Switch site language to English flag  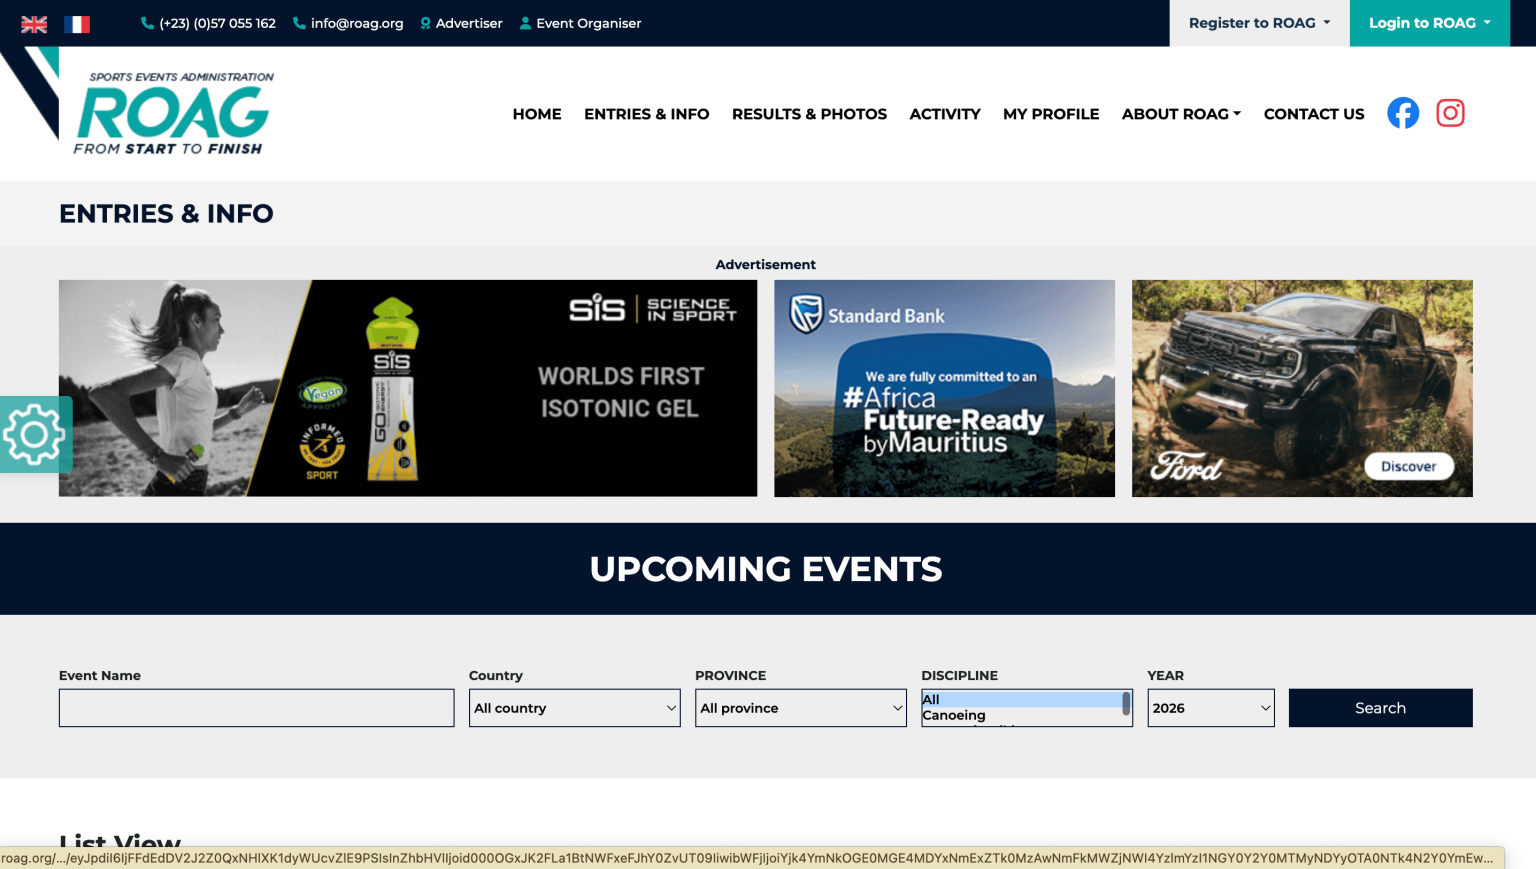(34, 24)
